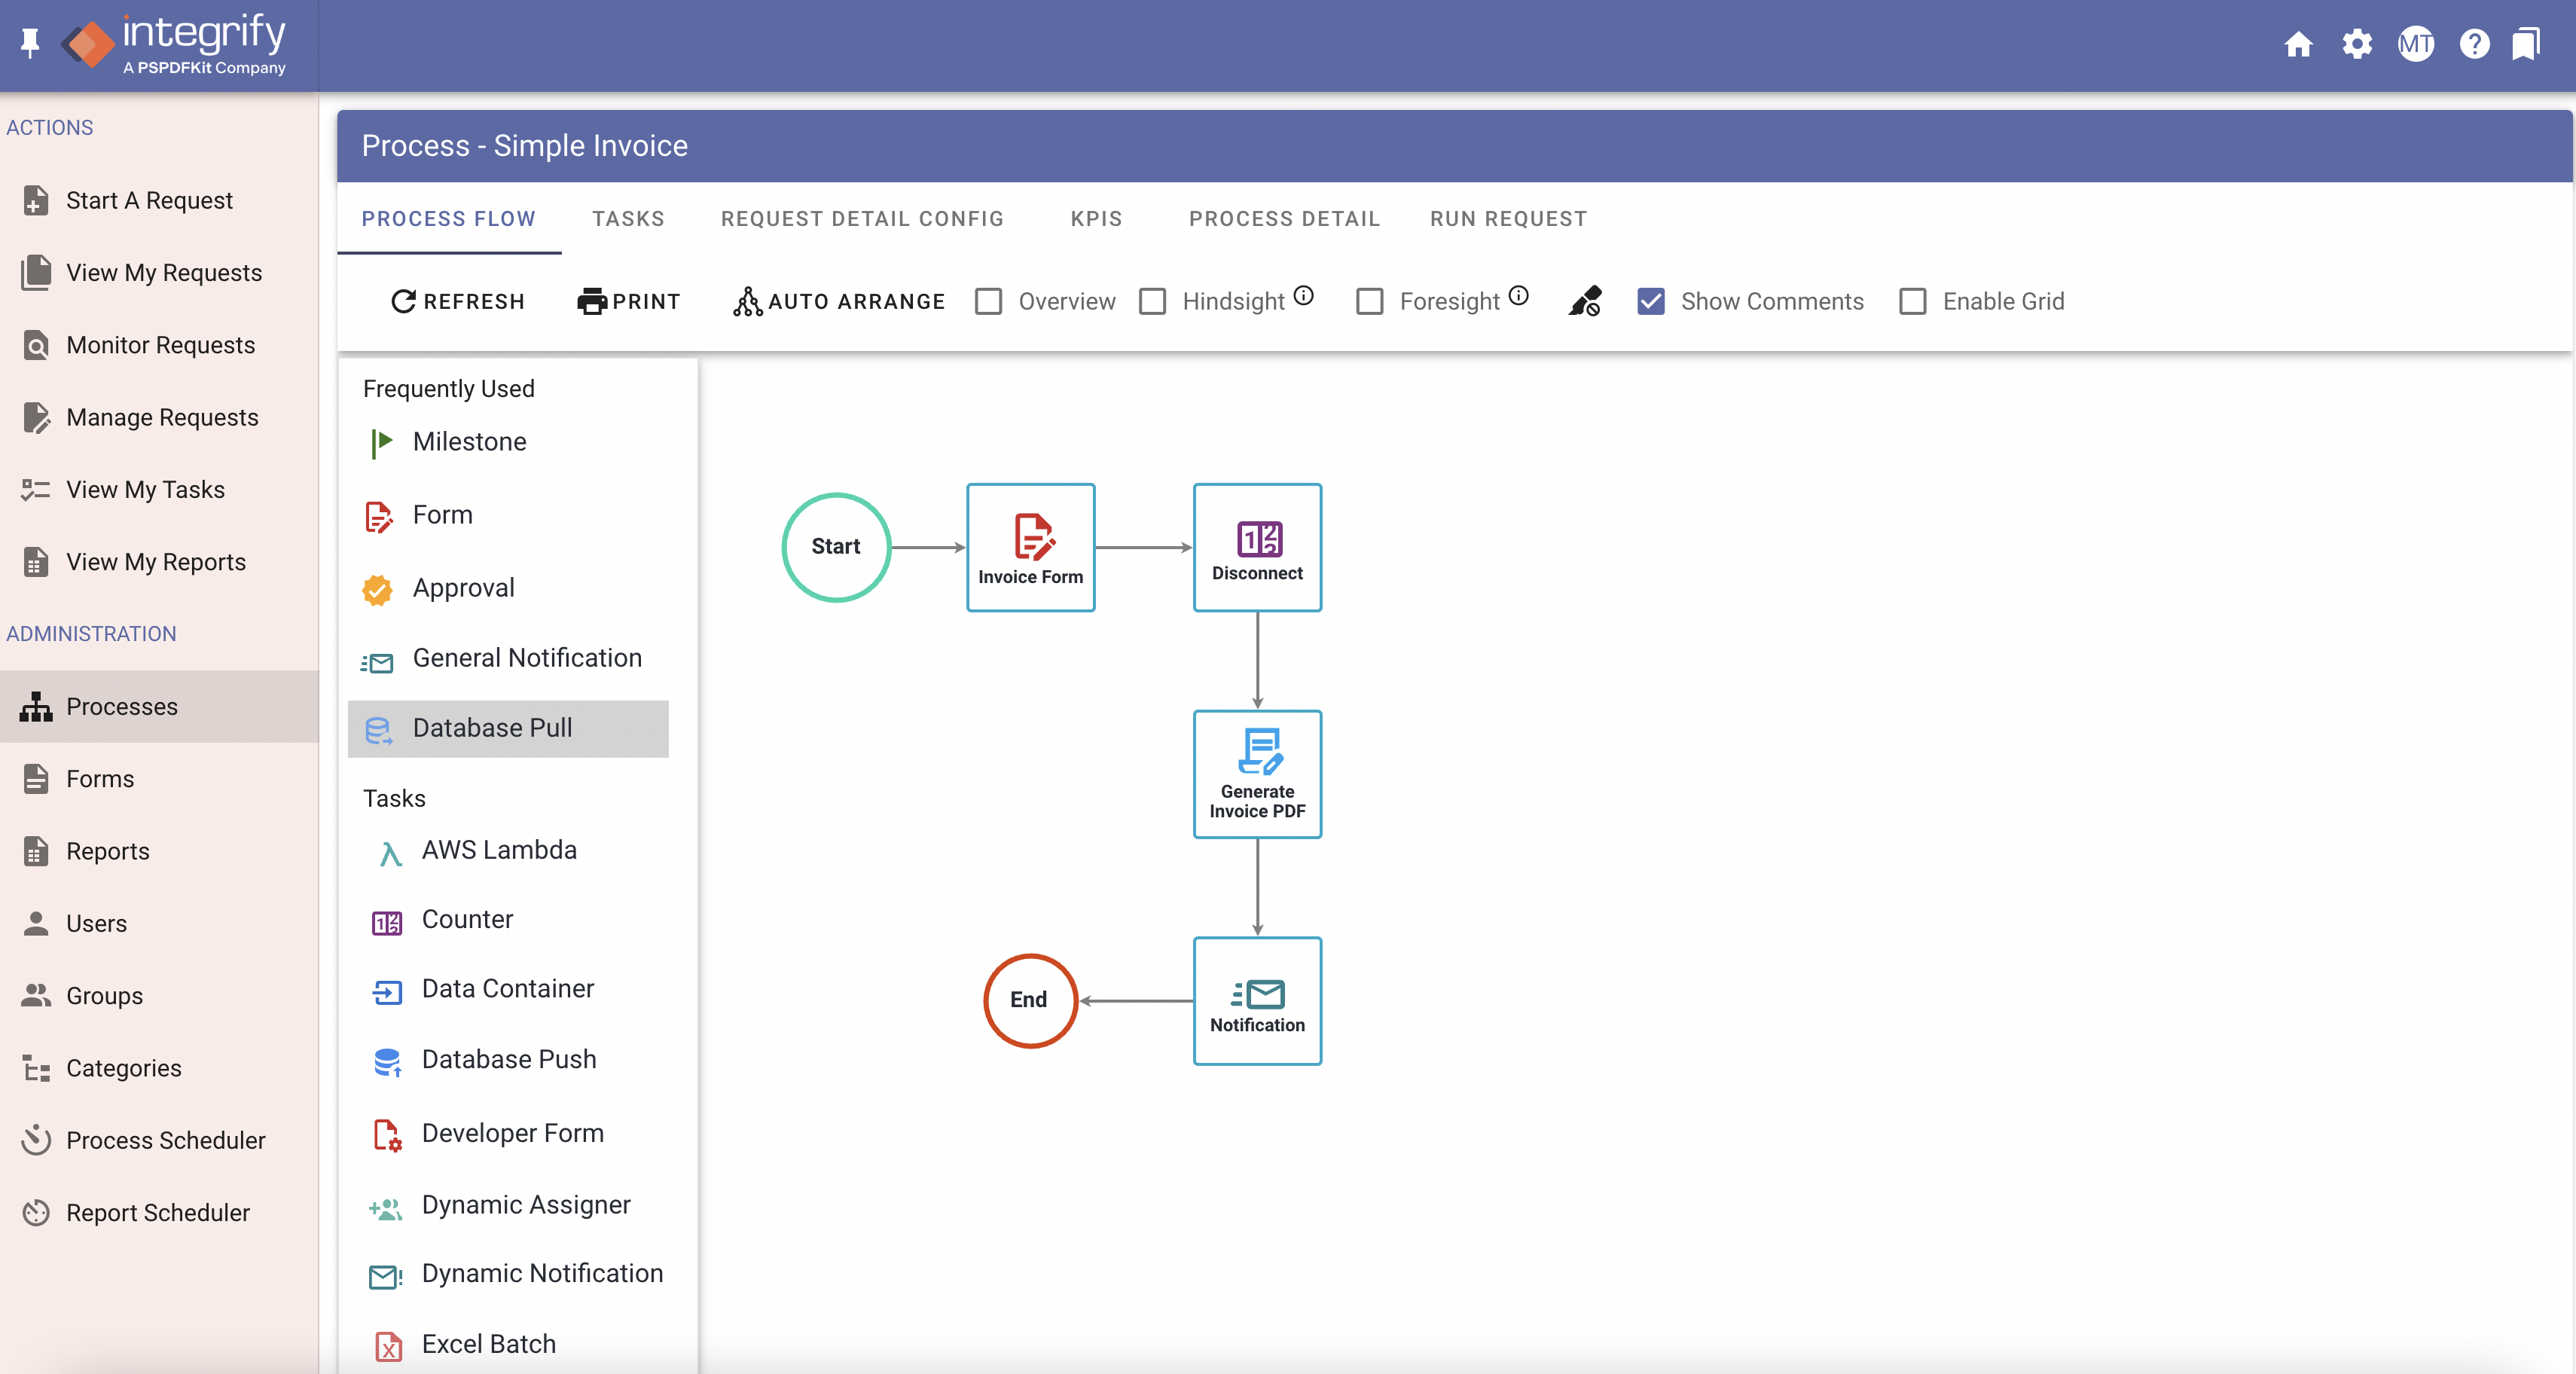2576x1374 pixels.
Task: Click the highlighter toggle icon in toolbar
Action: tap(1585, 301)
